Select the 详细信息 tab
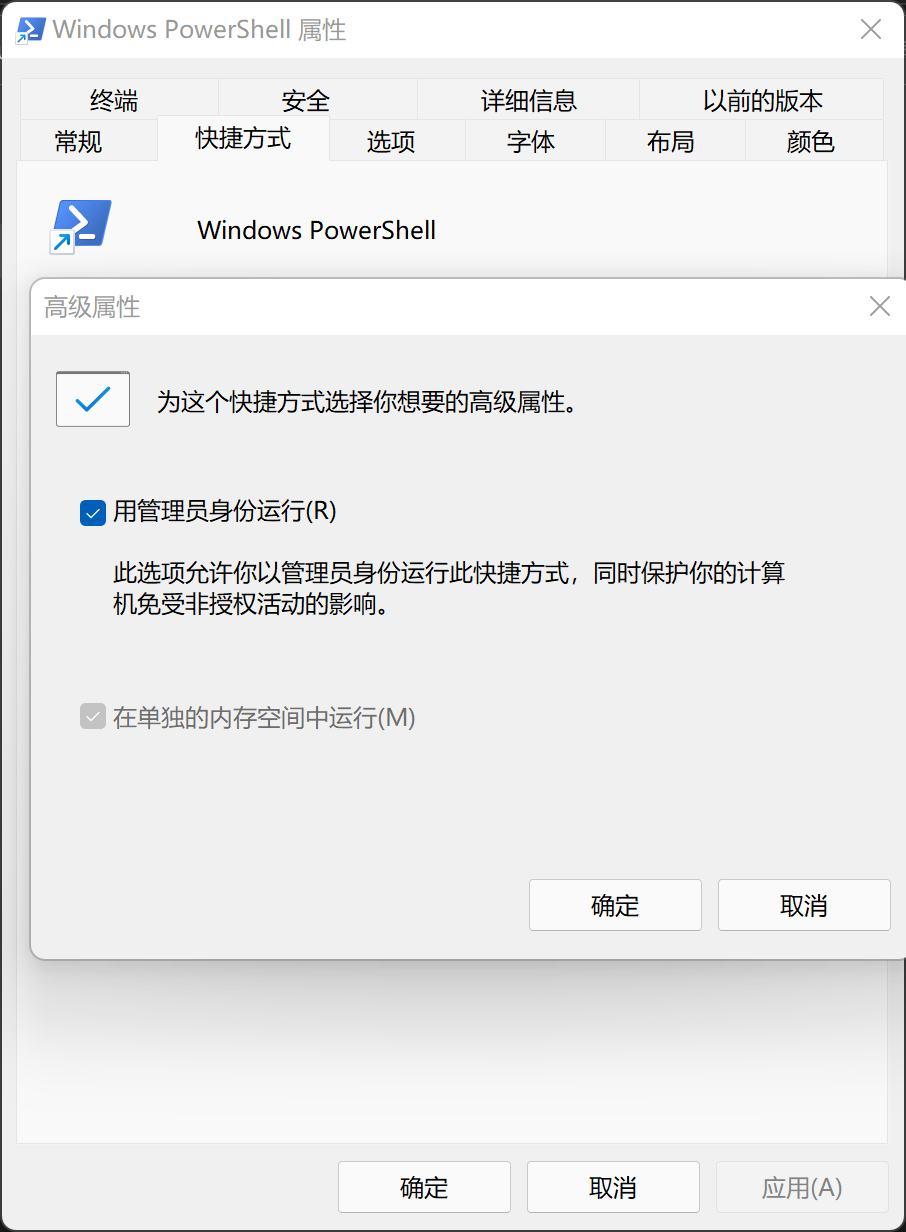906x1232 pixels. click(528, 100)
